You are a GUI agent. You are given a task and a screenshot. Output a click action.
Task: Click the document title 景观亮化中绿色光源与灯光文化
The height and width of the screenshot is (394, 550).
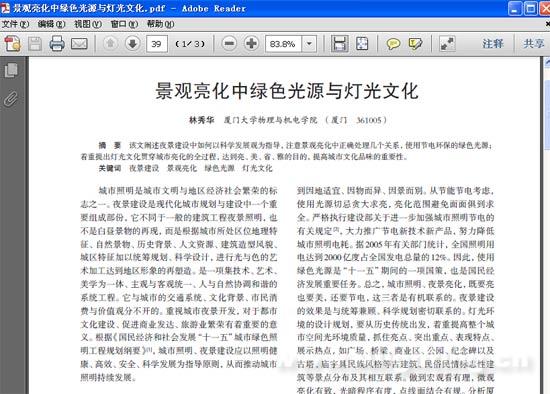coord(287,91)
